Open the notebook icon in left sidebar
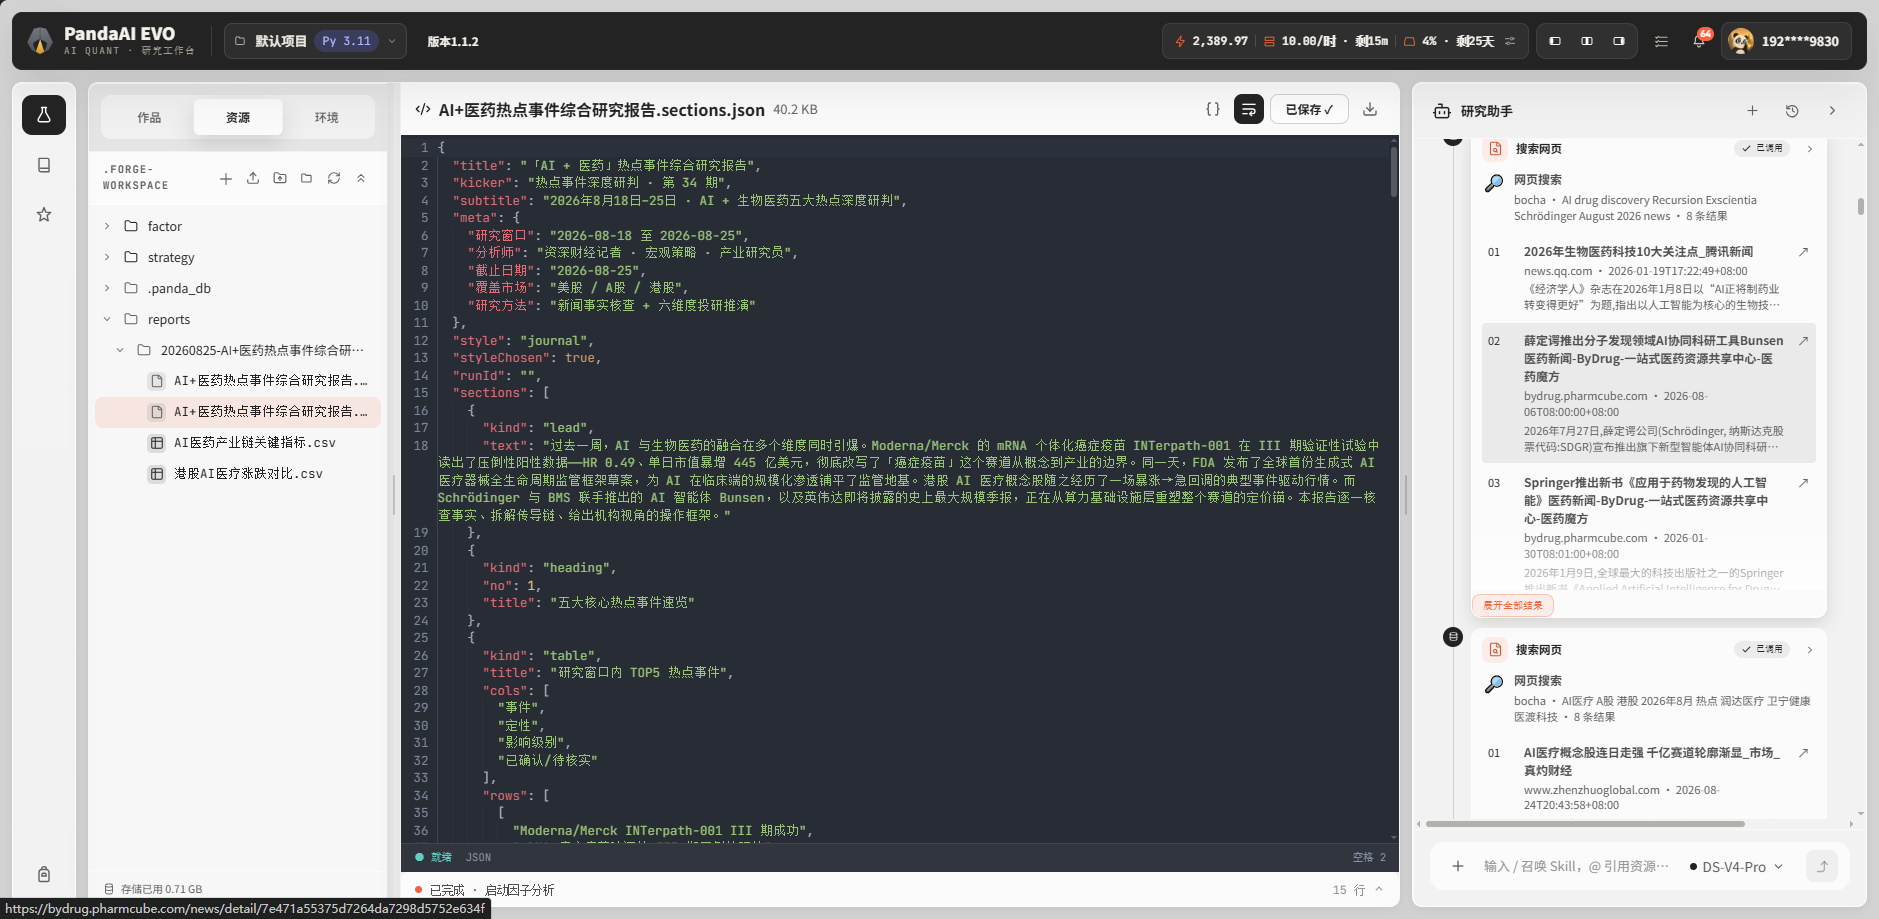The image size is (1879, 919). pyautogui.click(x=44, y=165)
